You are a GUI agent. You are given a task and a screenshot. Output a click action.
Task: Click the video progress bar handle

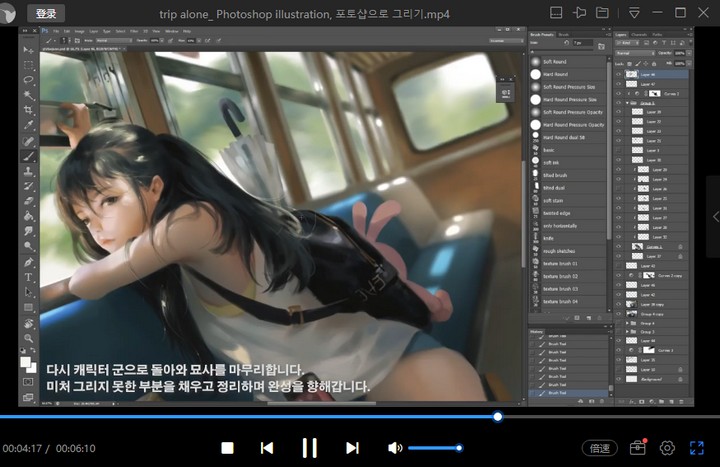(498, 416)
